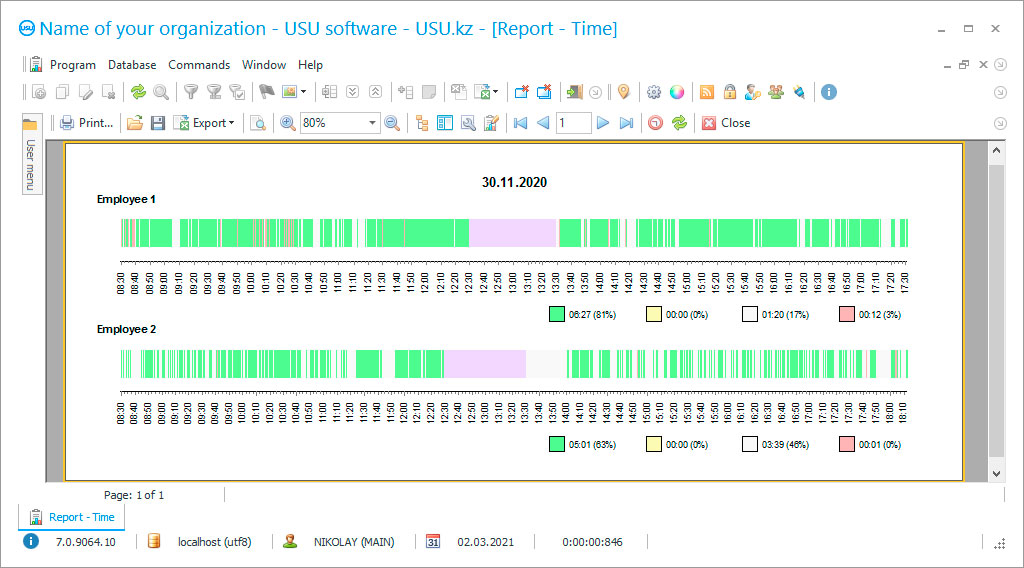
Task: Click the padlock lock icon
Action: (730, 92)
